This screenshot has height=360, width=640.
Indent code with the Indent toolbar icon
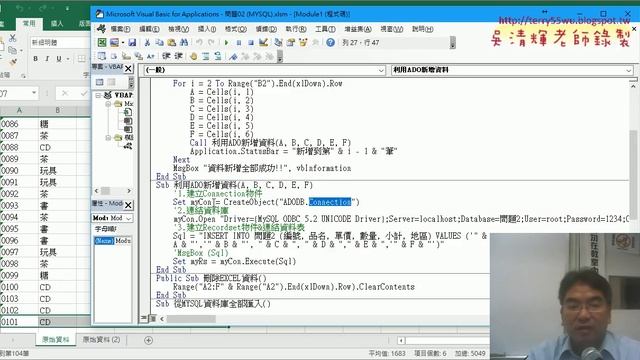(x=166, y=56)
